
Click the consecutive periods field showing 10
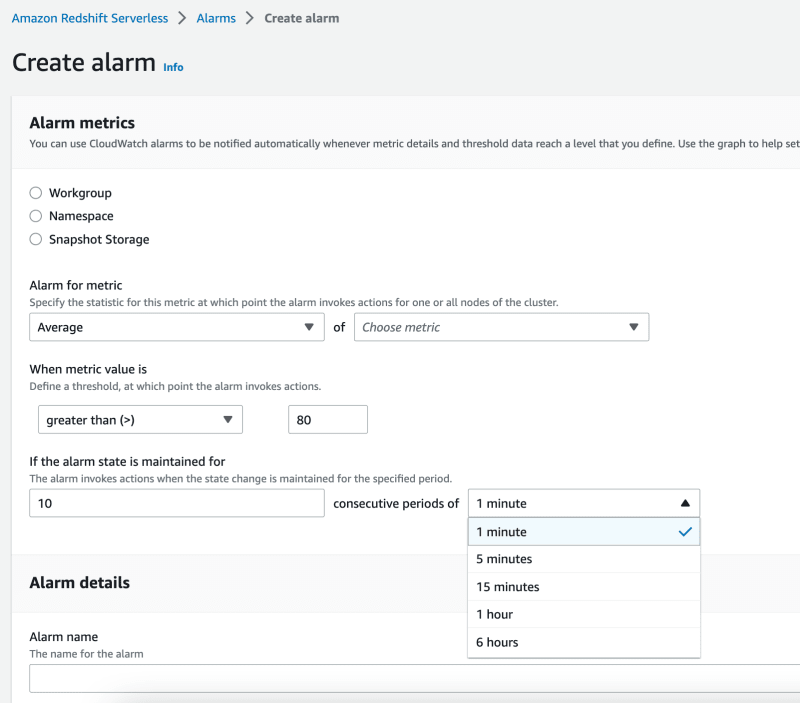pos(177,503)
